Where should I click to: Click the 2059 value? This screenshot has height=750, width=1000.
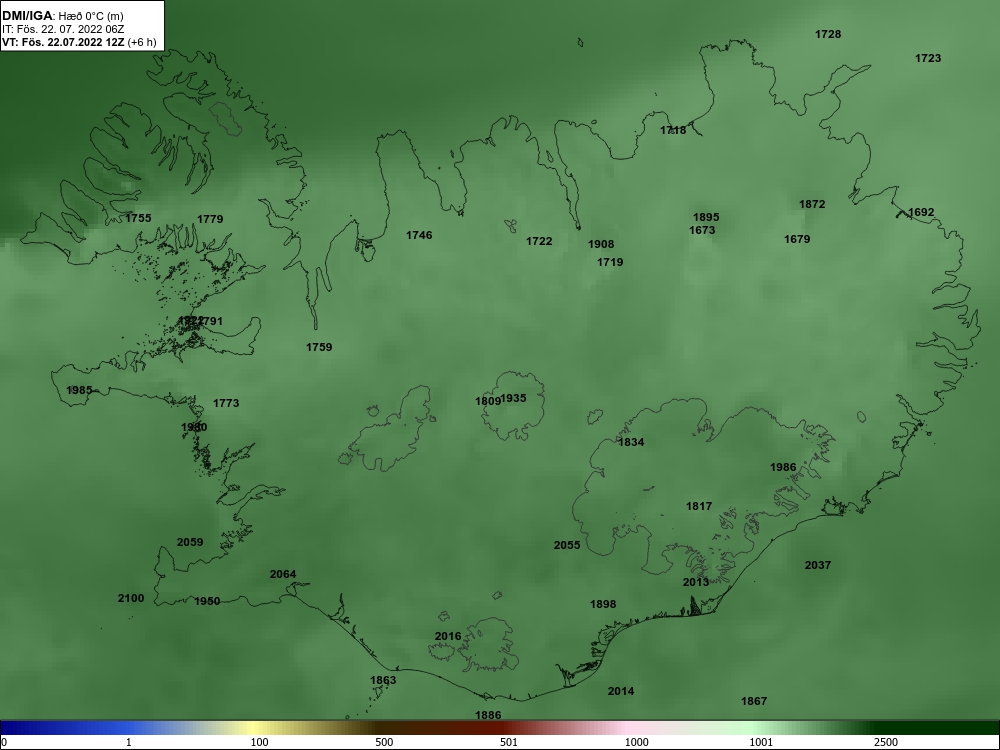coord(190,543)
